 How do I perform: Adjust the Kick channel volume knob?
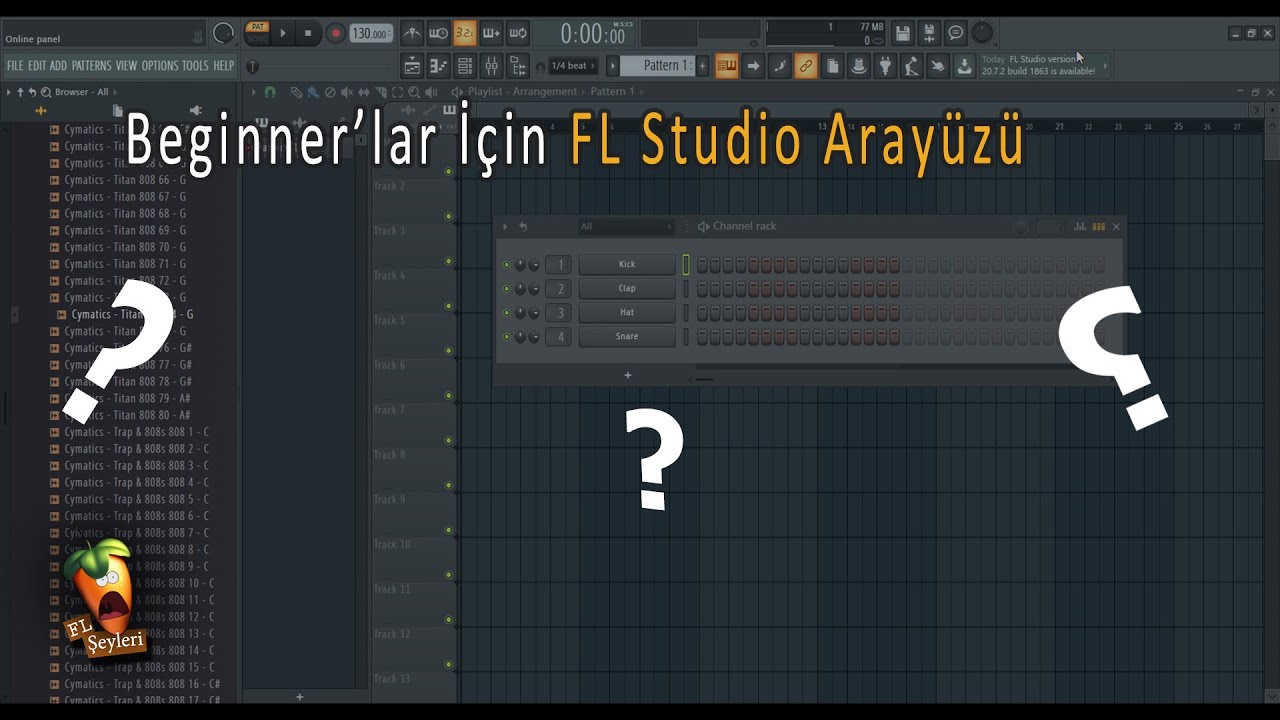(x=534, y=265)
